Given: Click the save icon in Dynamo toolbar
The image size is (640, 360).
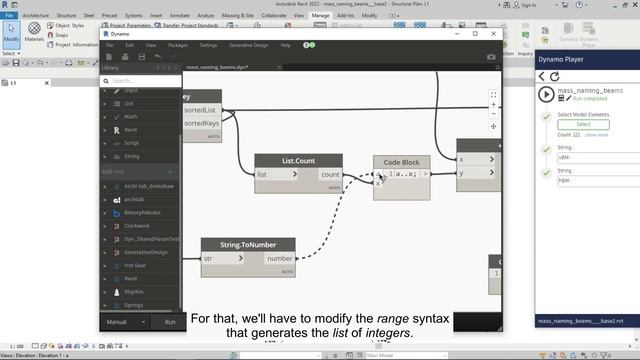Looking at the screenshot, I should point(142,57).
